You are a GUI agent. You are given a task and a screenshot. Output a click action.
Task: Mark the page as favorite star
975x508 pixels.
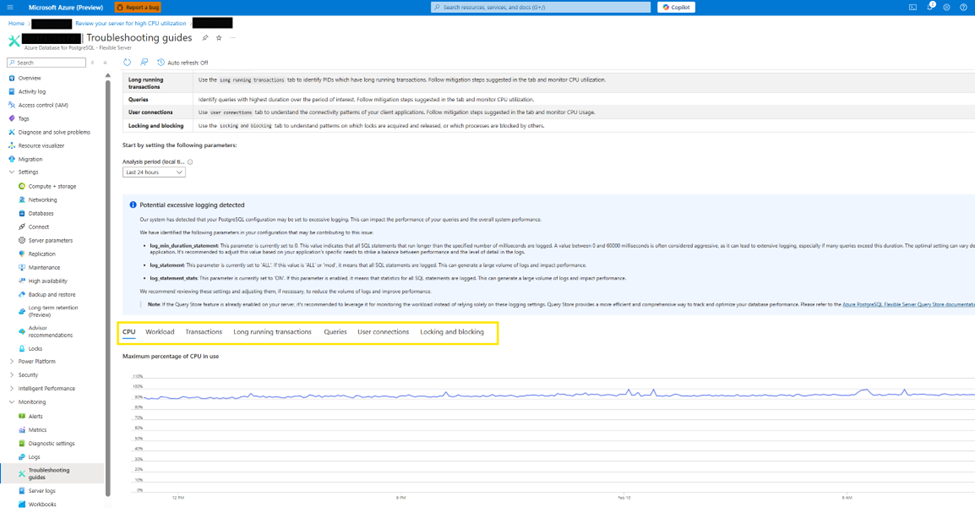pos(218,38)
